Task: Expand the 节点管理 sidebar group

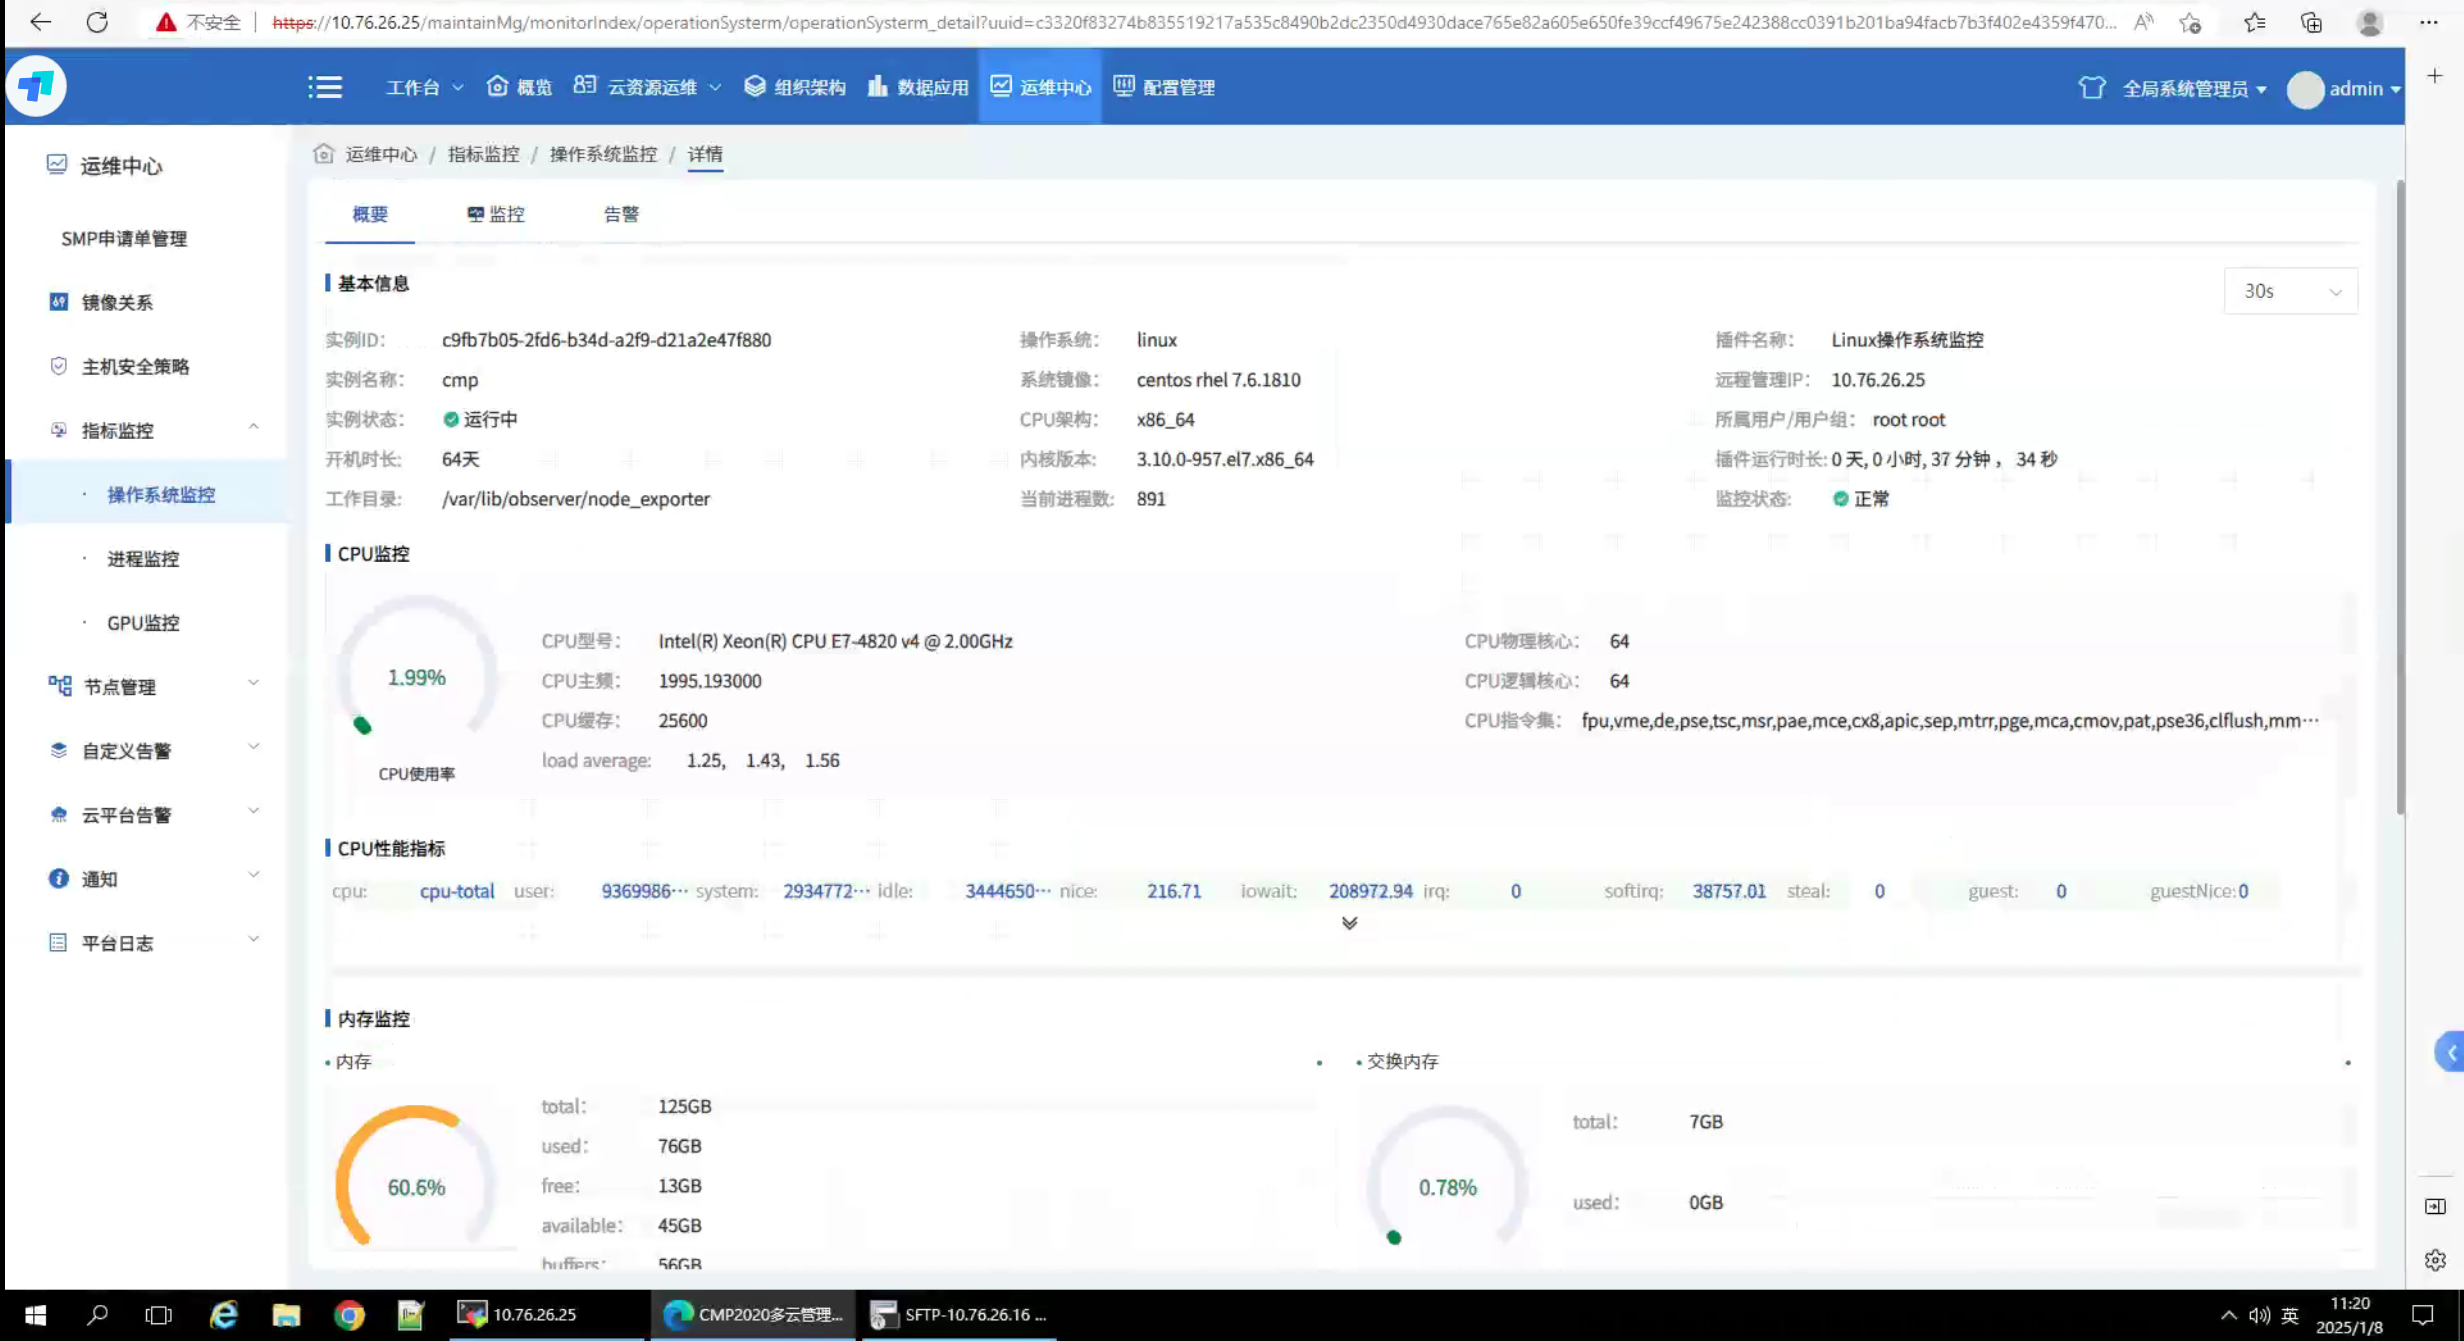Action: pyautogui.click(x=253, y=684)
